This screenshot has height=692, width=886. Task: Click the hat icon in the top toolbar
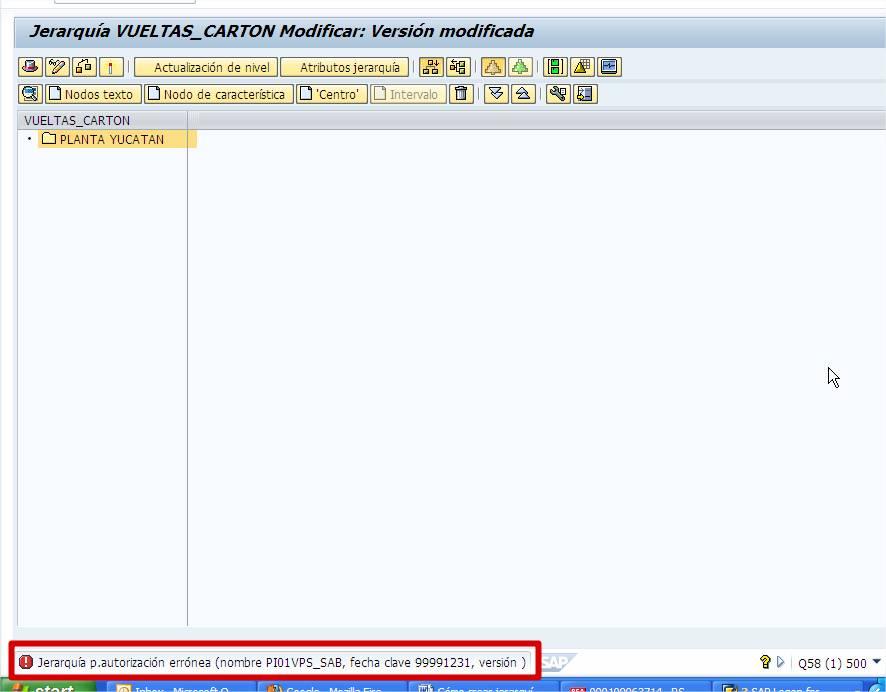tap(30, 67)
